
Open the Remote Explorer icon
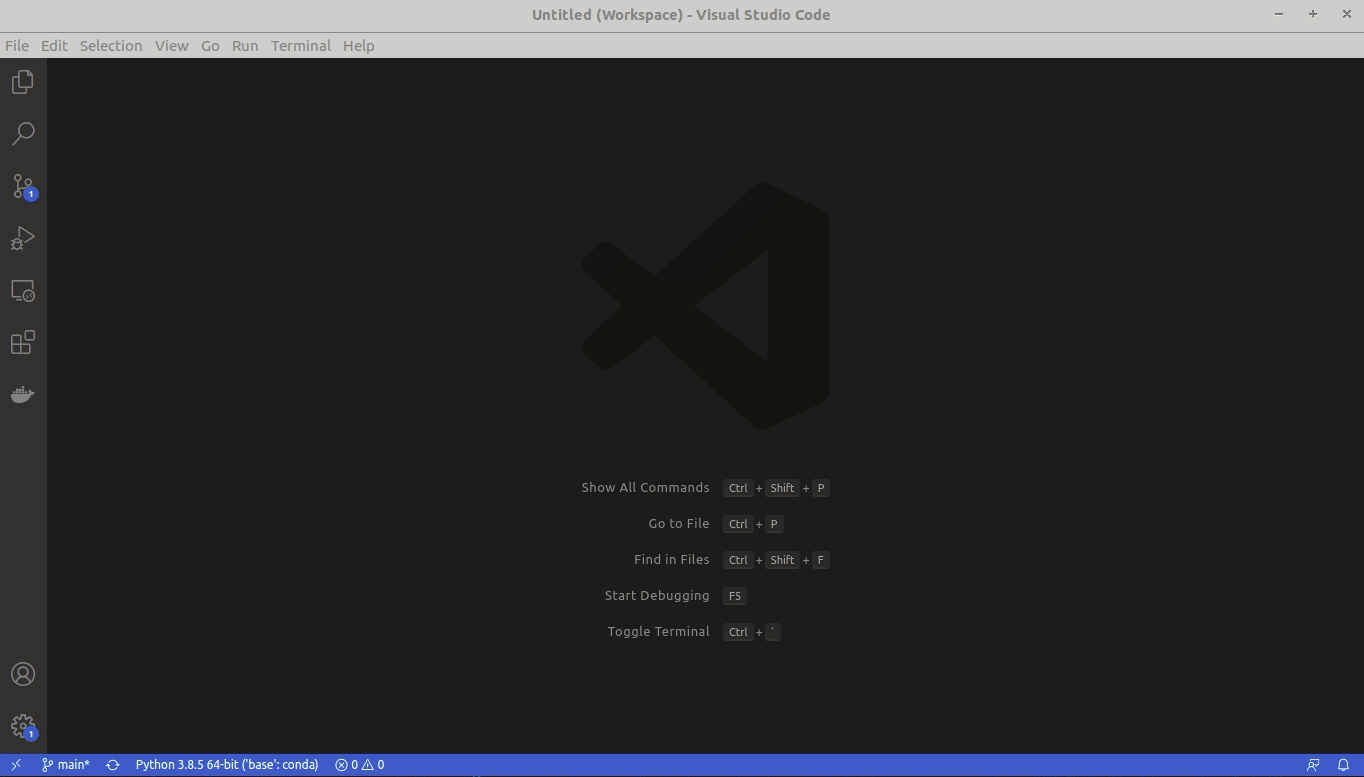tap(23, 291)
